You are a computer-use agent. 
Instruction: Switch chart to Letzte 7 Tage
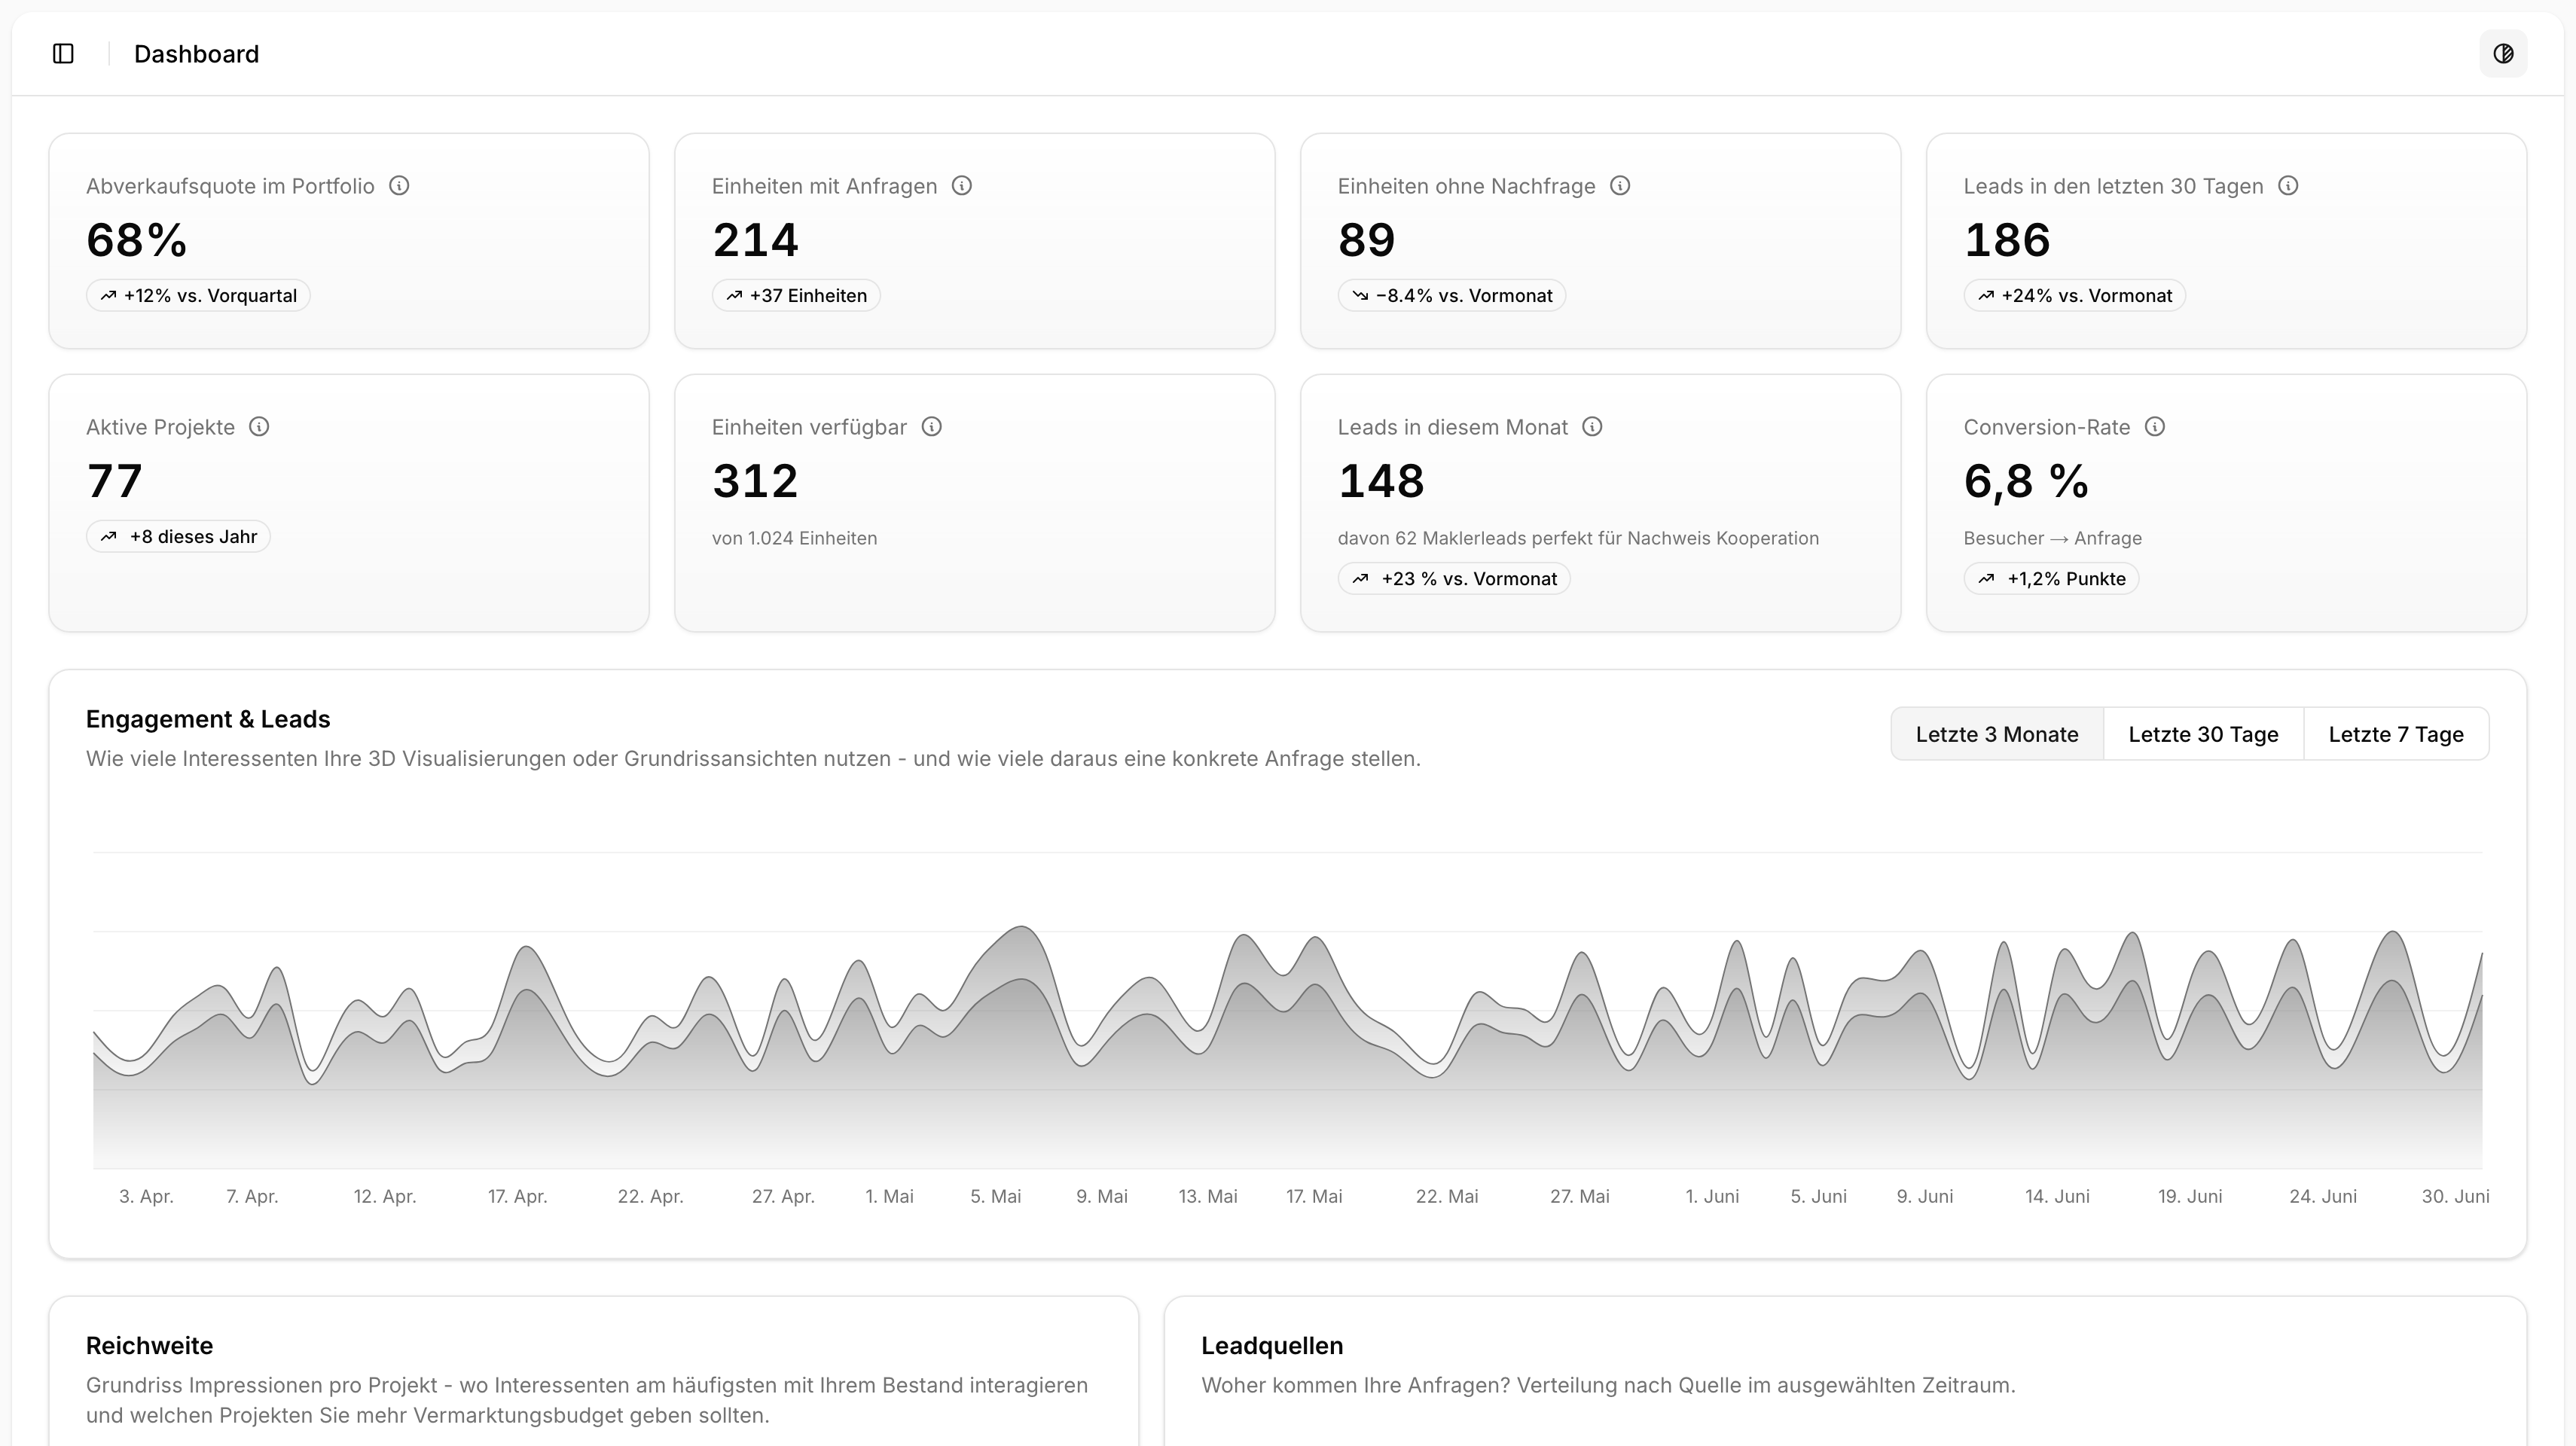(x=2395, y=734)
